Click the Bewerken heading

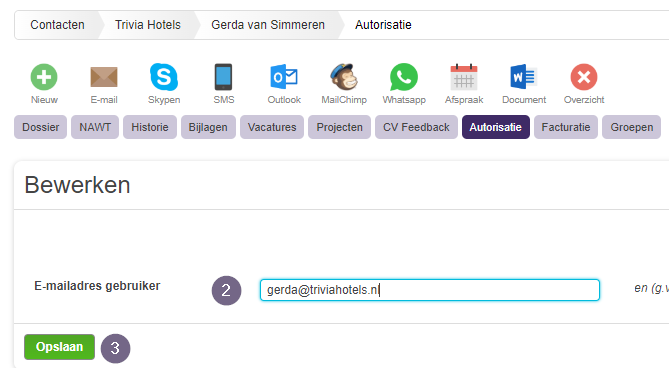tap(77, 185)
